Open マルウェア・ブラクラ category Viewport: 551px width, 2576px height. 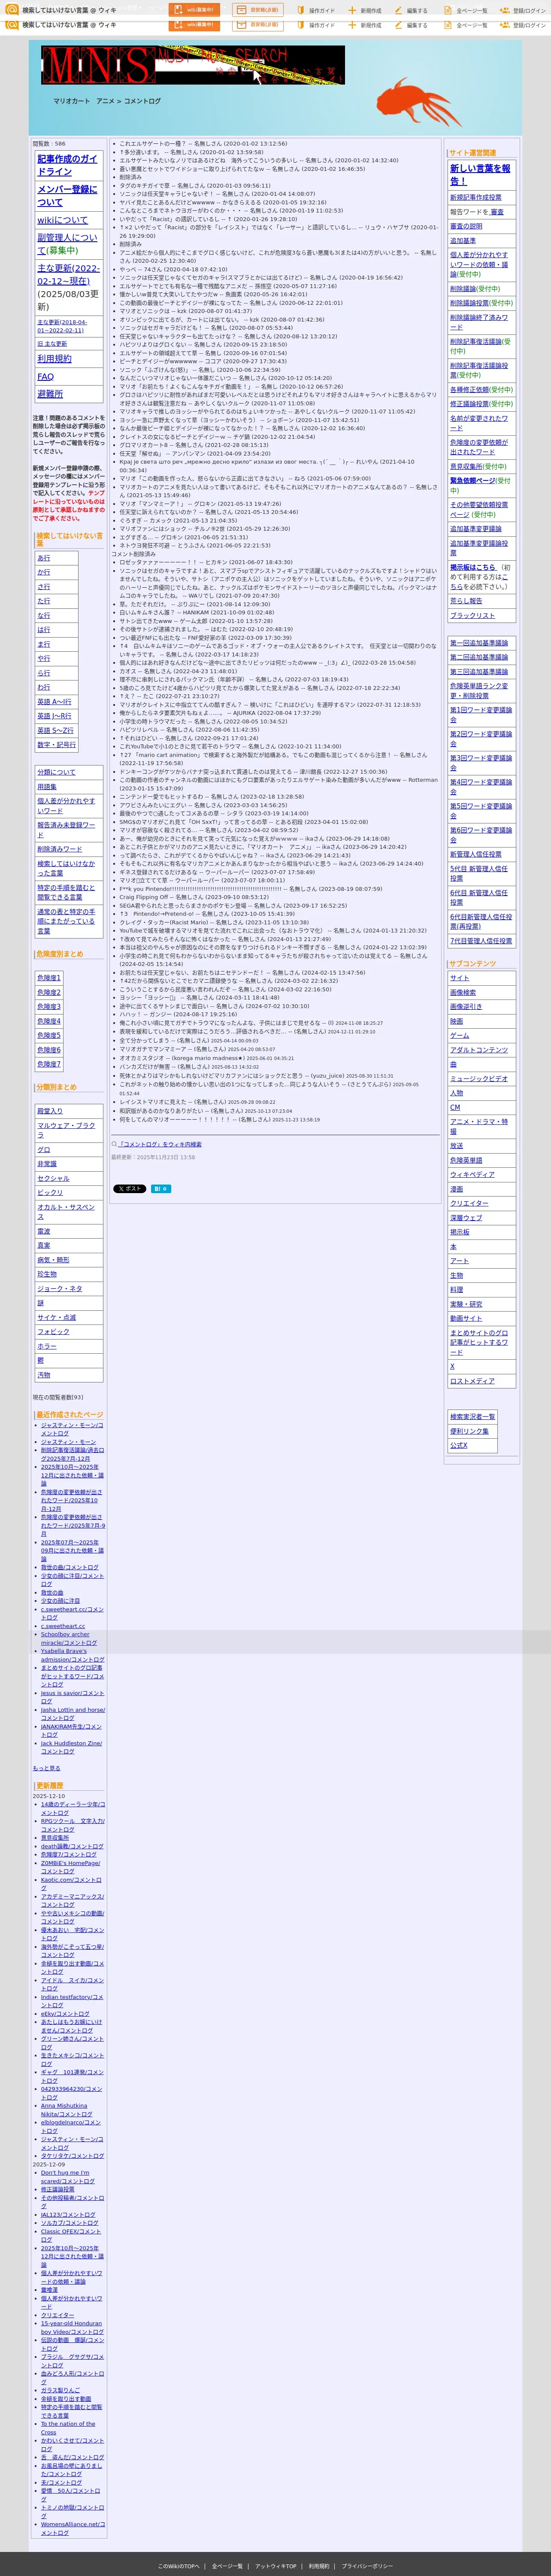click(66, 1130)
